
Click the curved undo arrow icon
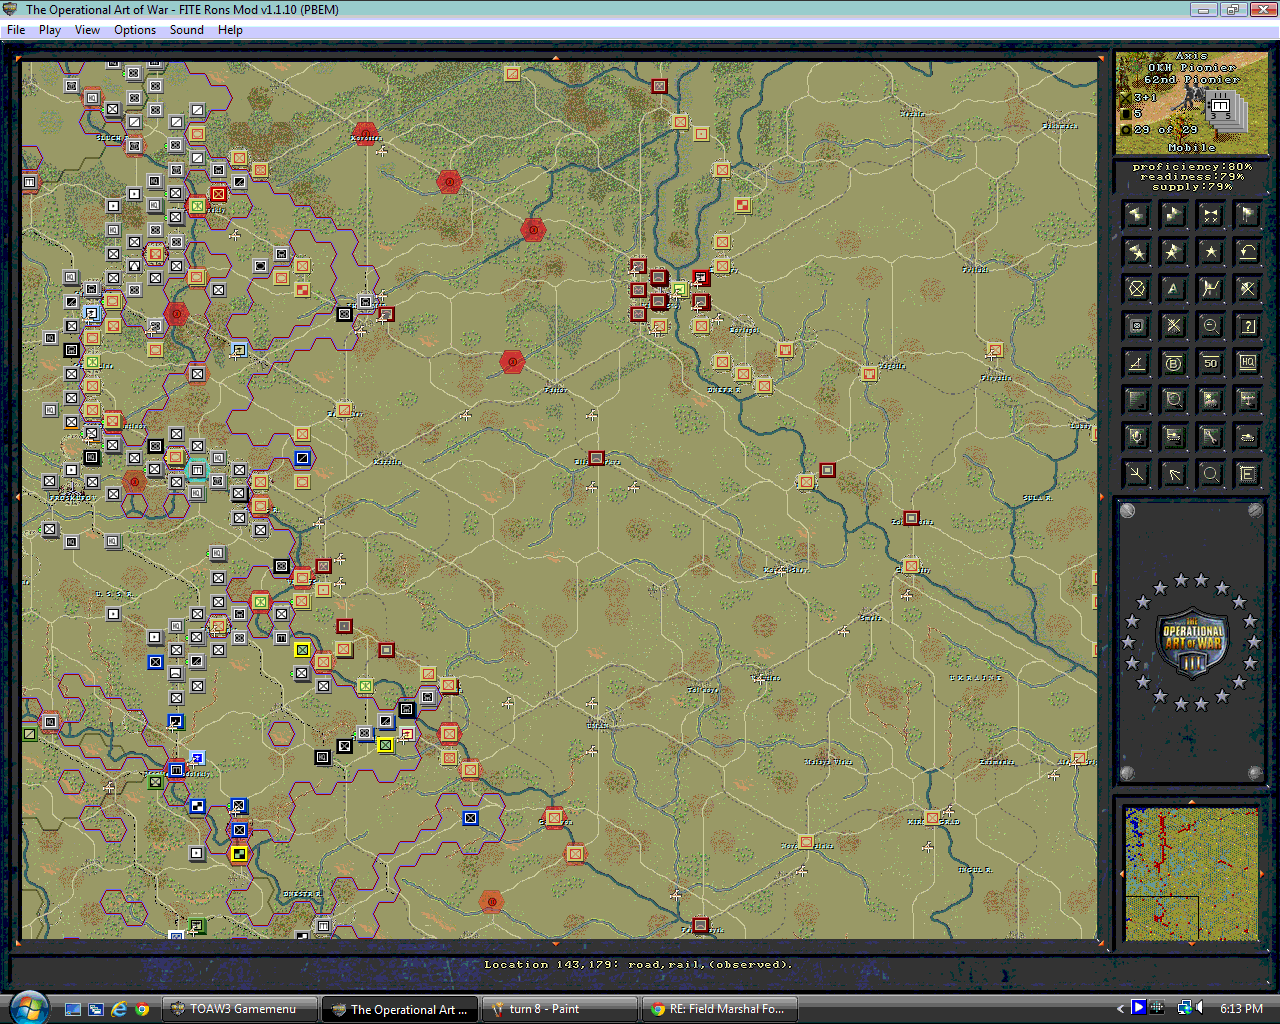[1247, 252]
